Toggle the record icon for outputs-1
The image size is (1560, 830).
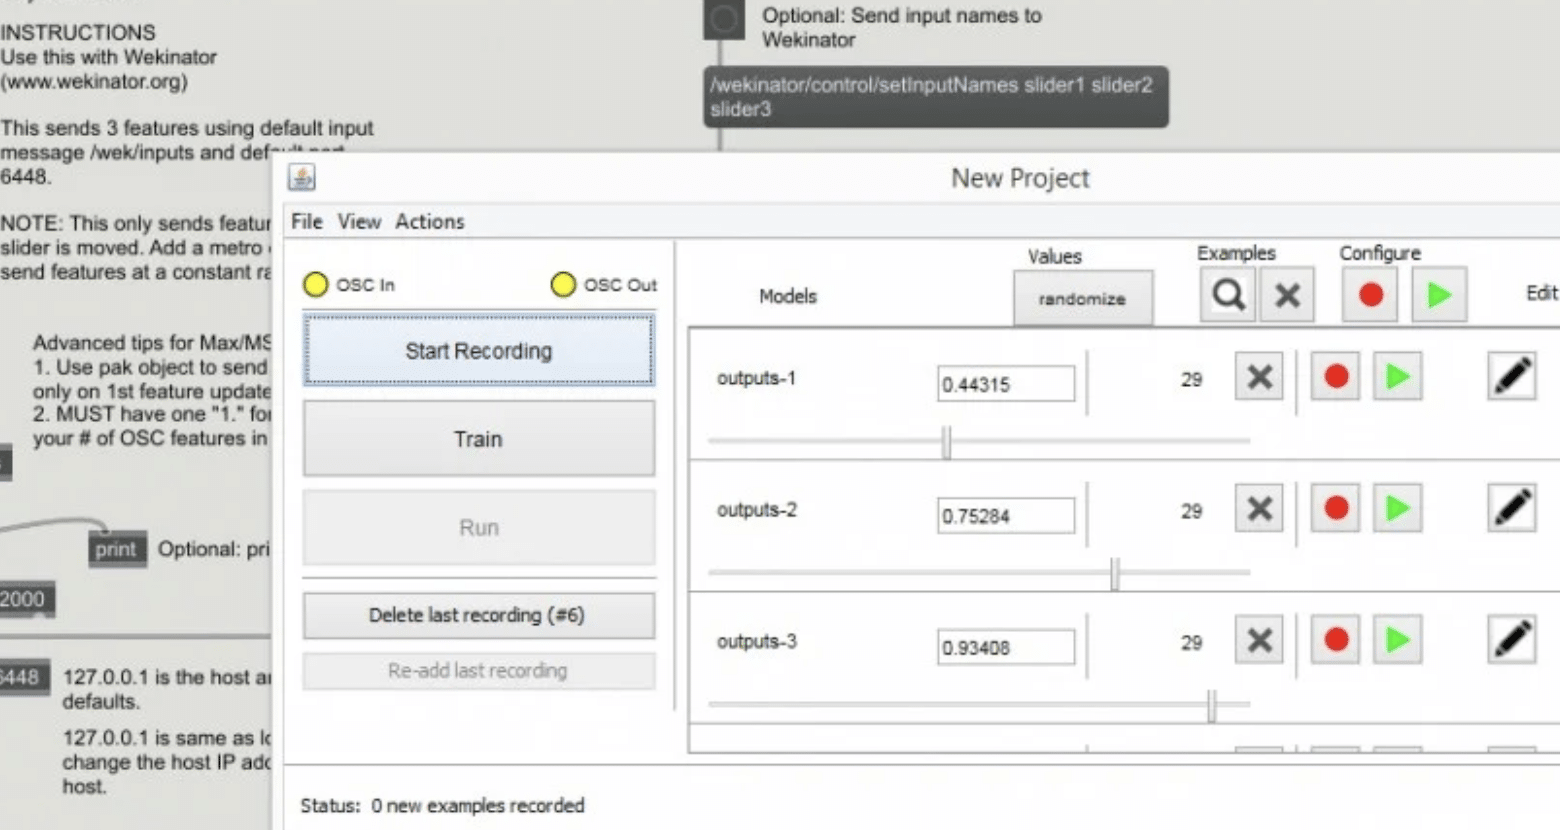coord(1336,377)
